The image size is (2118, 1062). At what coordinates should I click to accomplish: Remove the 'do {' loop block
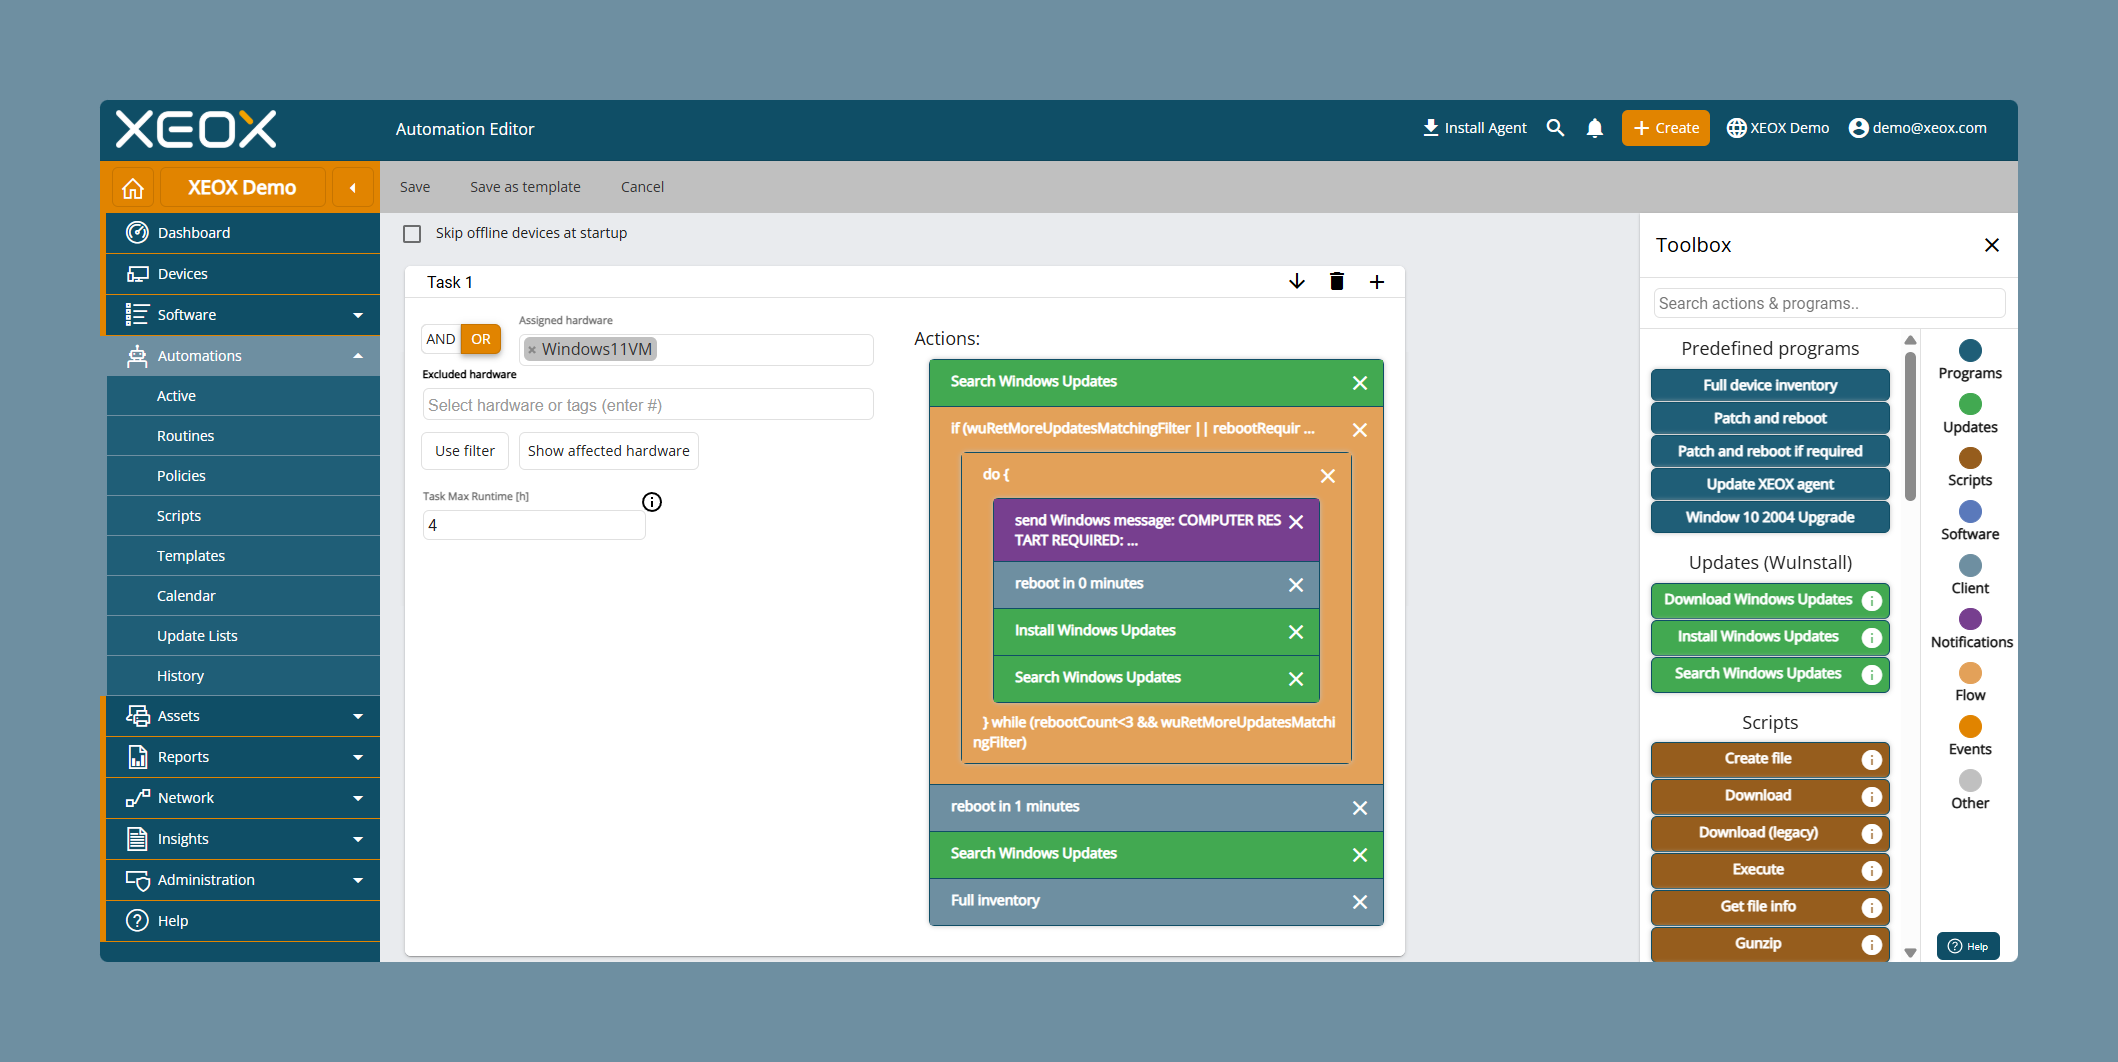click(x=1328, y=476)
